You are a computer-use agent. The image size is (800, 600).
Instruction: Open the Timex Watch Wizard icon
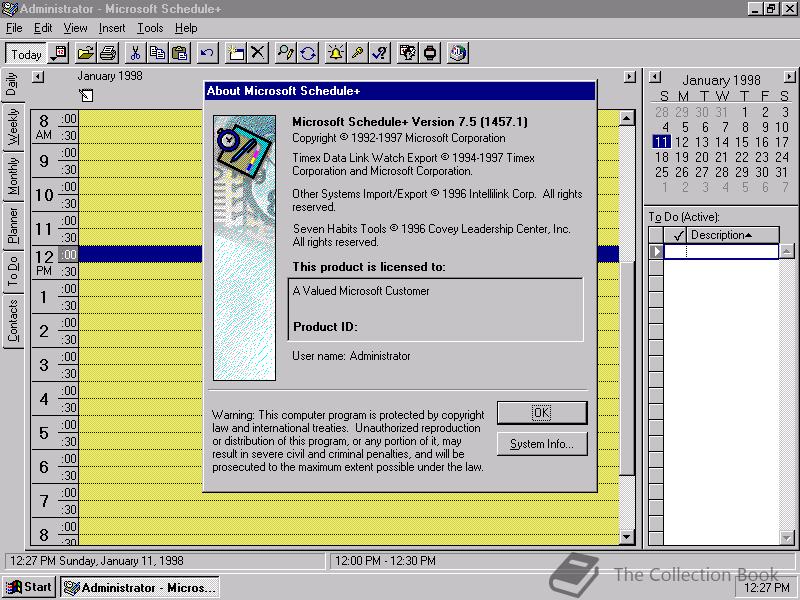[x=430, y=54]
